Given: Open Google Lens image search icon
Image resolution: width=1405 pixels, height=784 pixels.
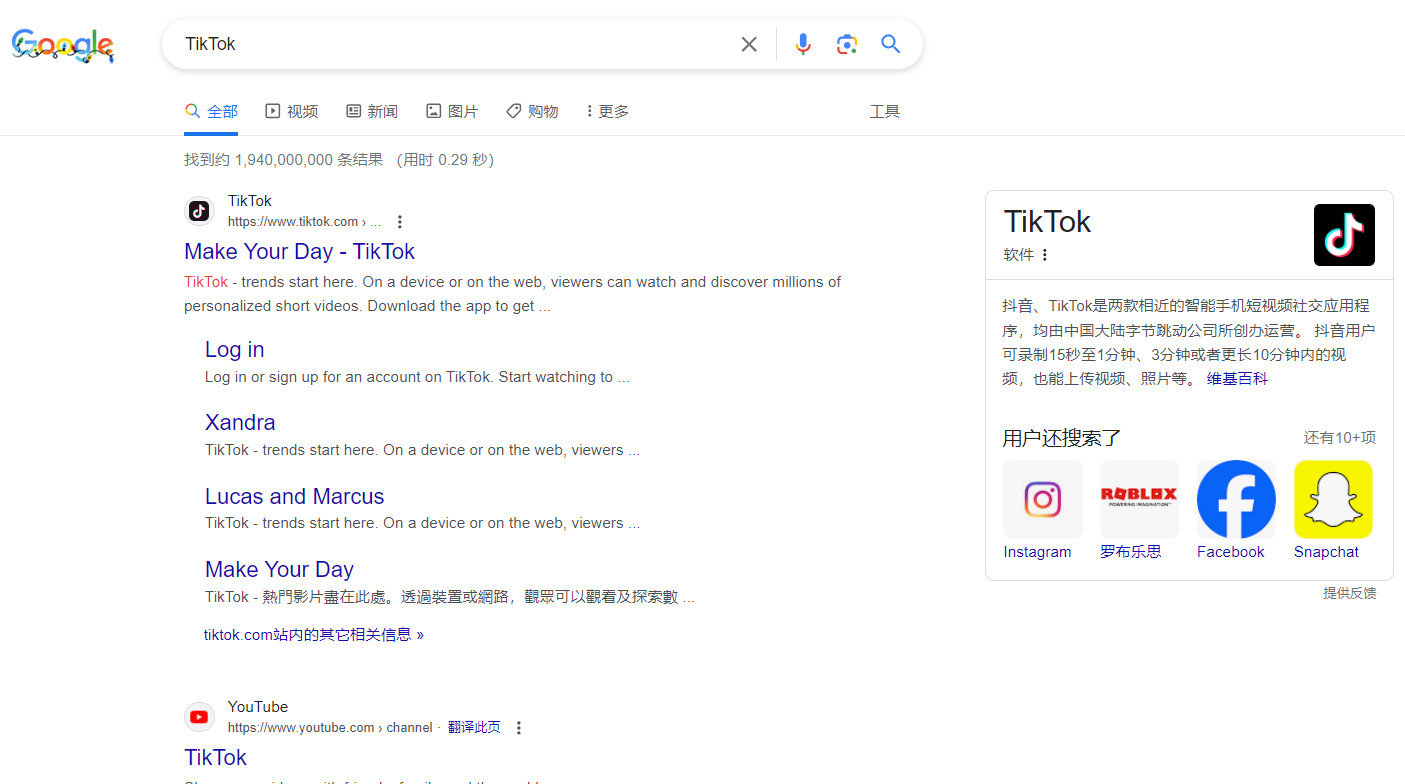Looking at the screenshot, I should [847, 44].
